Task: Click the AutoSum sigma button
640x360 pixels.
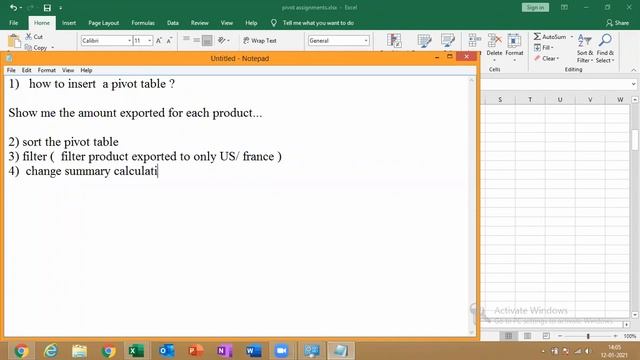Action: [x=550, y=37]
